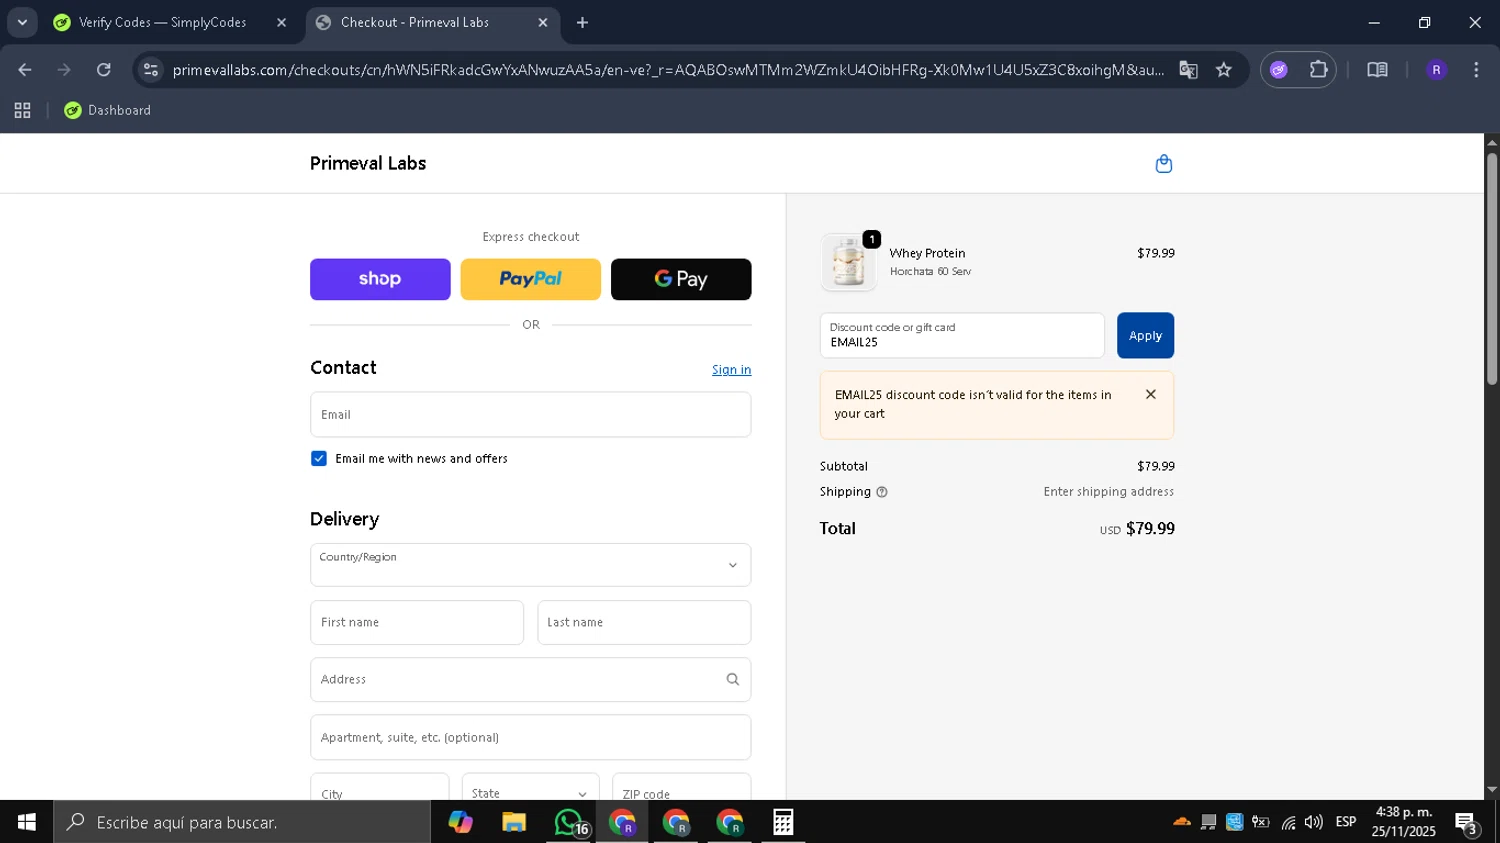Click the shipping info help icon
The width and height of the screenshot is (1500, 843).
tap(882, 492)
